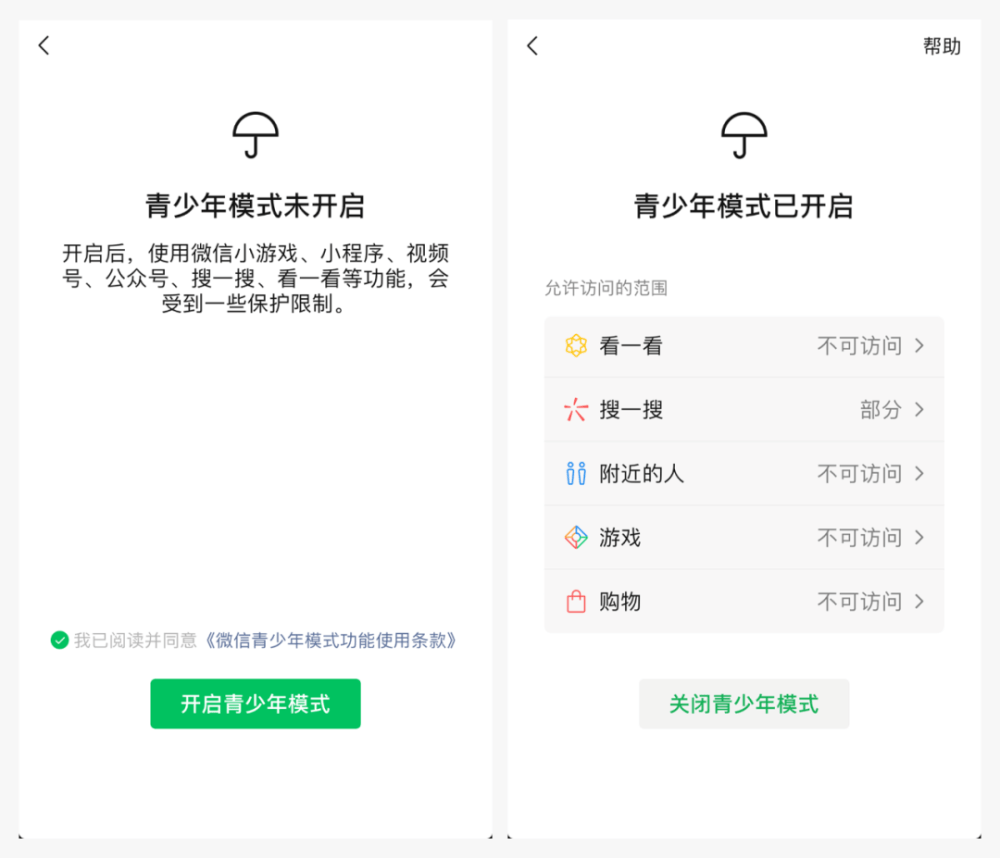The height and width of the screenshot is (858, 1000).
Task: Open the 帮助 help menu
Action: [942, 46]
